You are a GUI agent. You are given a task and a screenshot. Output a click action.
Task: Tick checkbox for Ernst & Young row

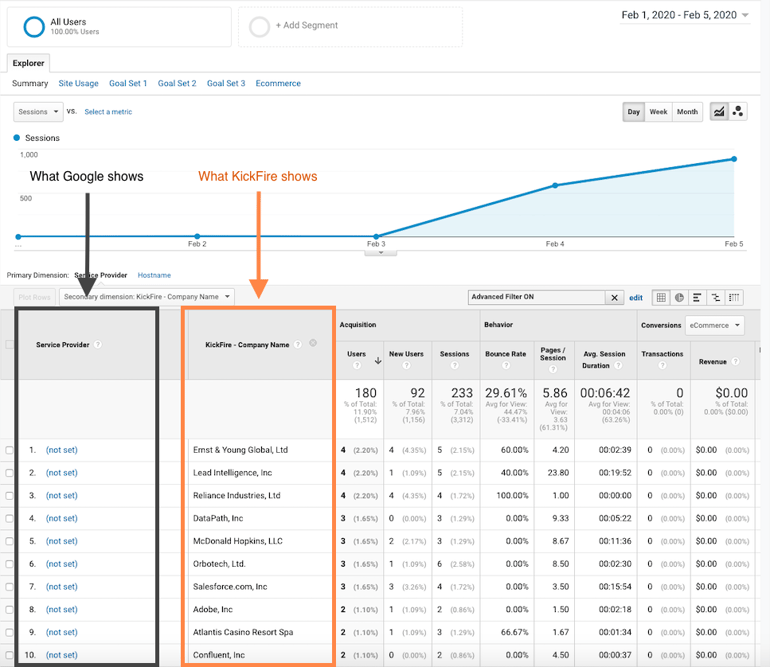point(9,450)
